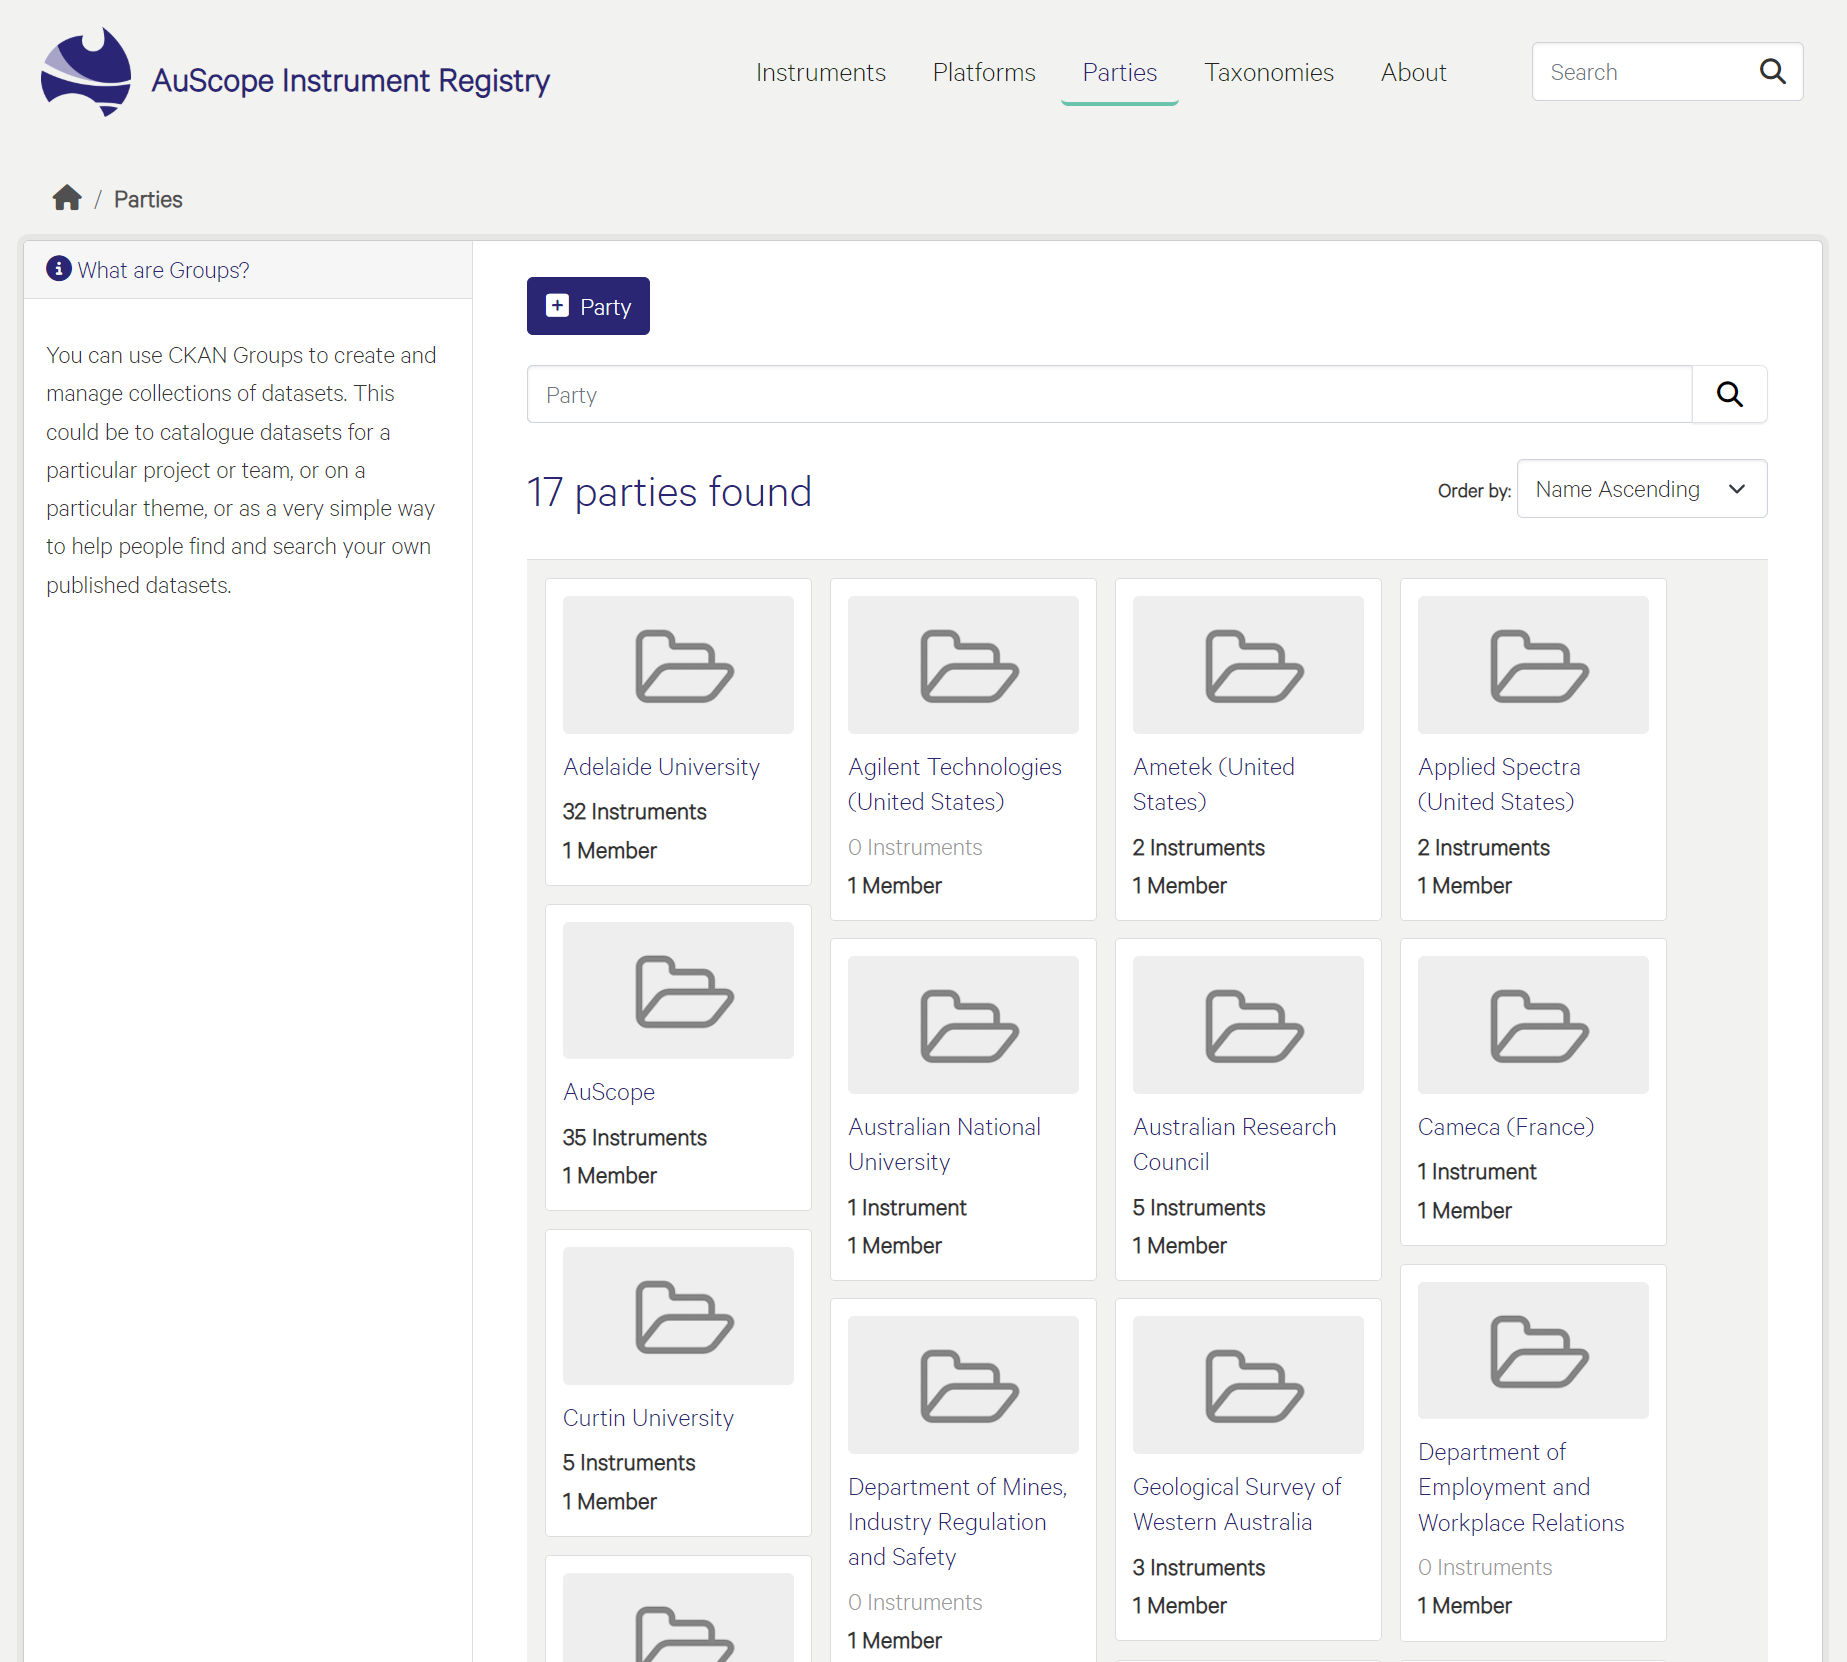Open the Order by Name Ascending dropdown

pos(1641,489)
